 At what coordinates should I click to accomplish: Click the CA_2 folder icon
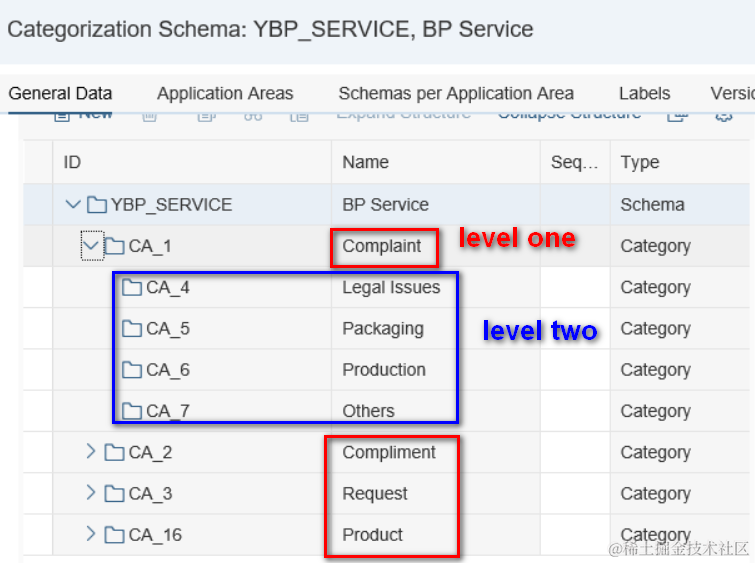click(115, 453)
